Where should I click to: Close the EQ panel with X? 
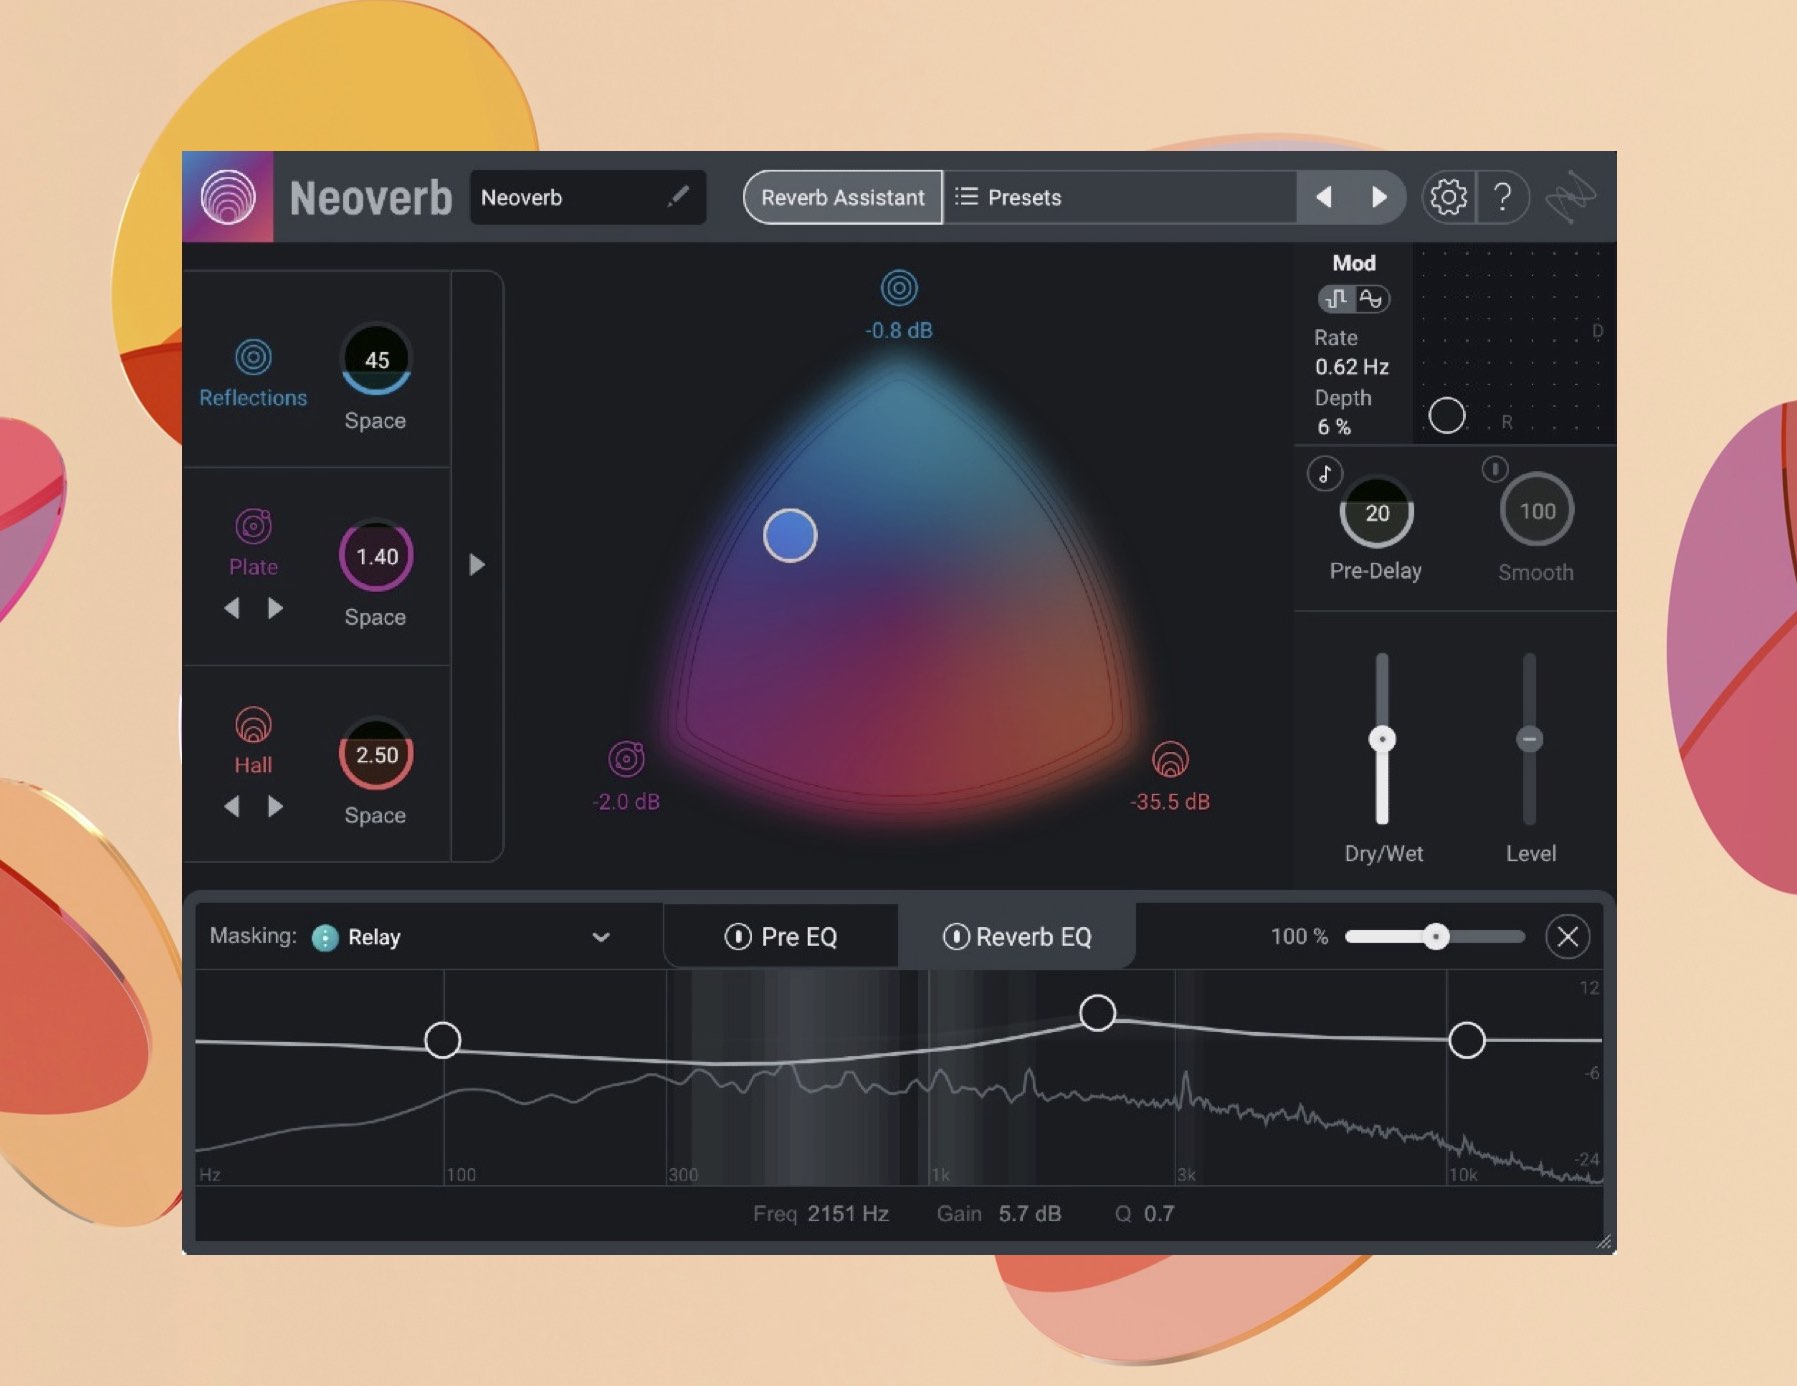[1567, 937]
